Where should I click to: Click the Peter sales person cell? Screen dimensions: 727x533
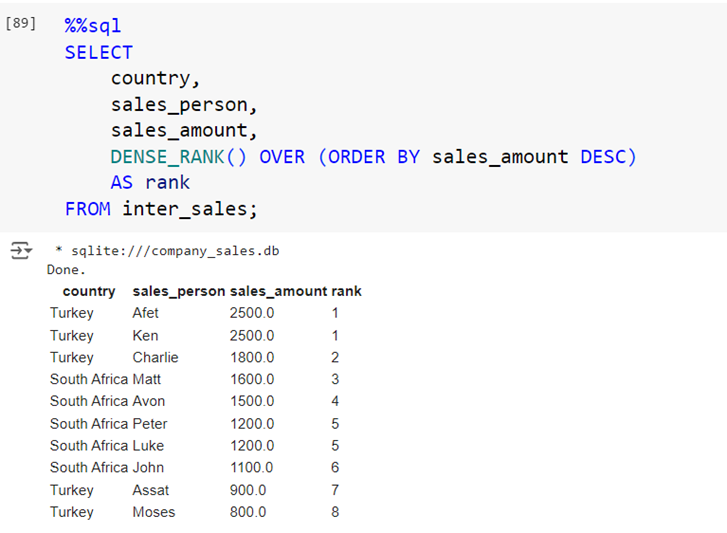click(150, 424)
